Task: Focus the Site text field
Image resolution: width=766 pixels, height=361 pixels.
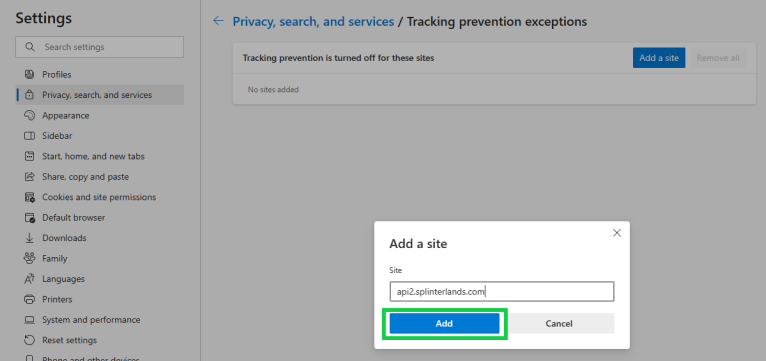Action: (x=502, y=292)
